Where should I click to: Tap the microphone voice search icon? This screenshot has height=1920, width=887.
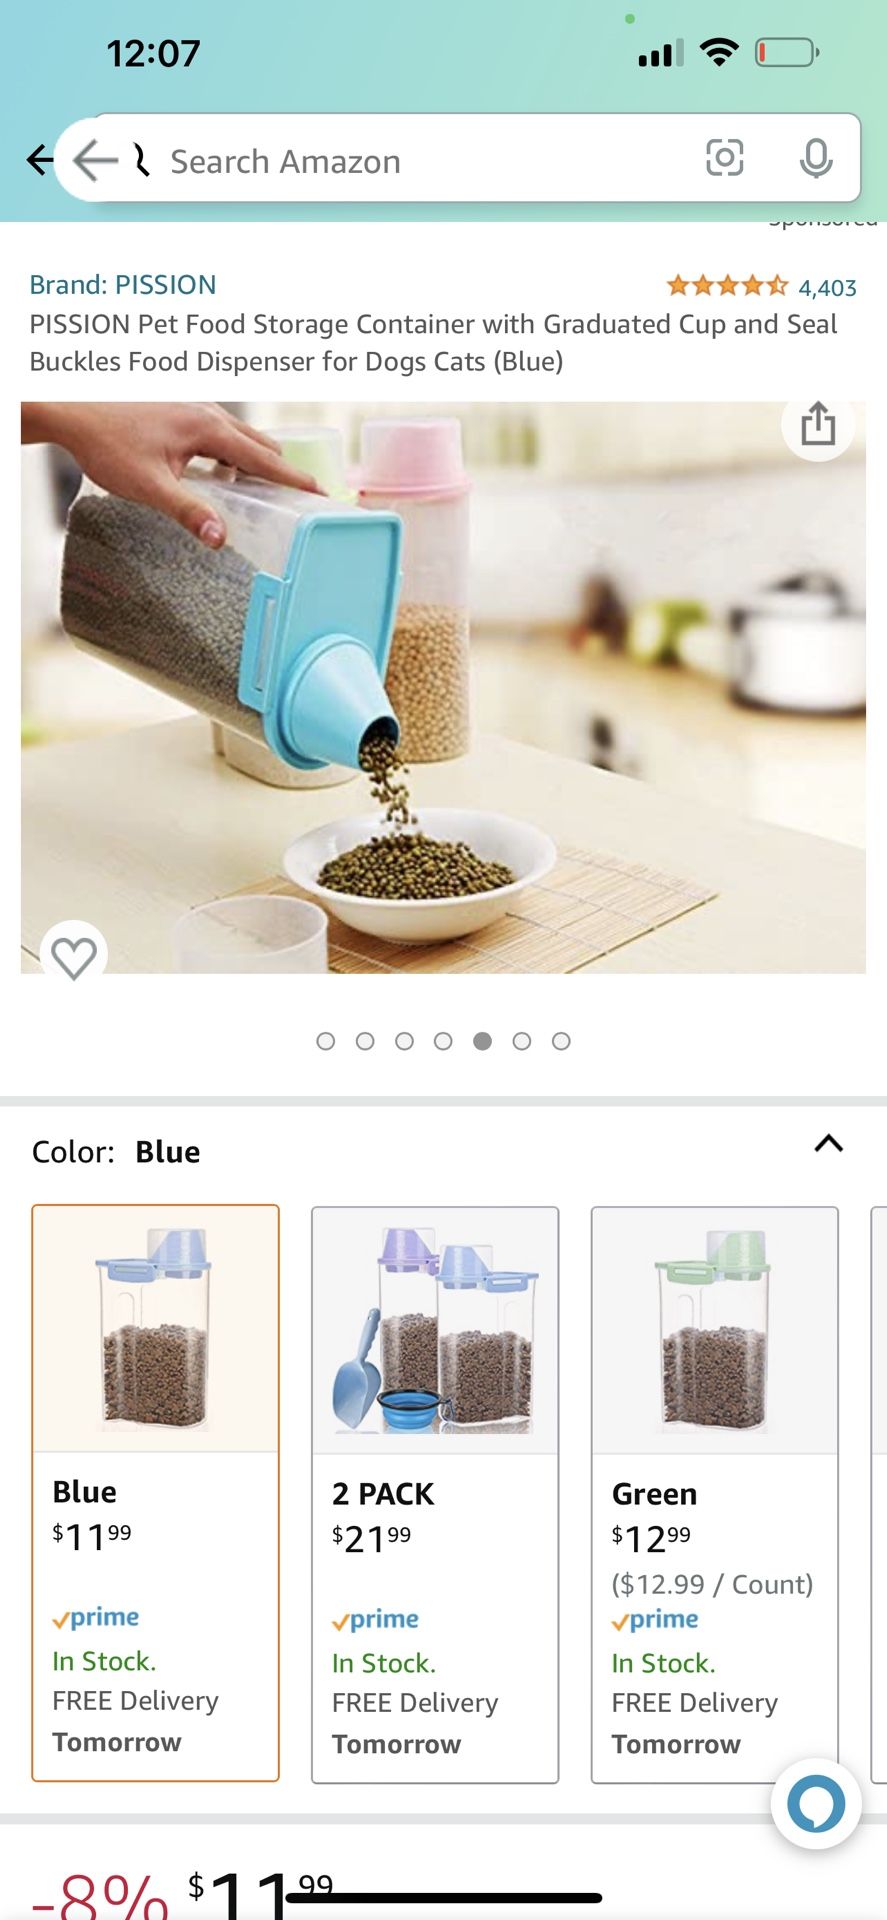[816, 158]
